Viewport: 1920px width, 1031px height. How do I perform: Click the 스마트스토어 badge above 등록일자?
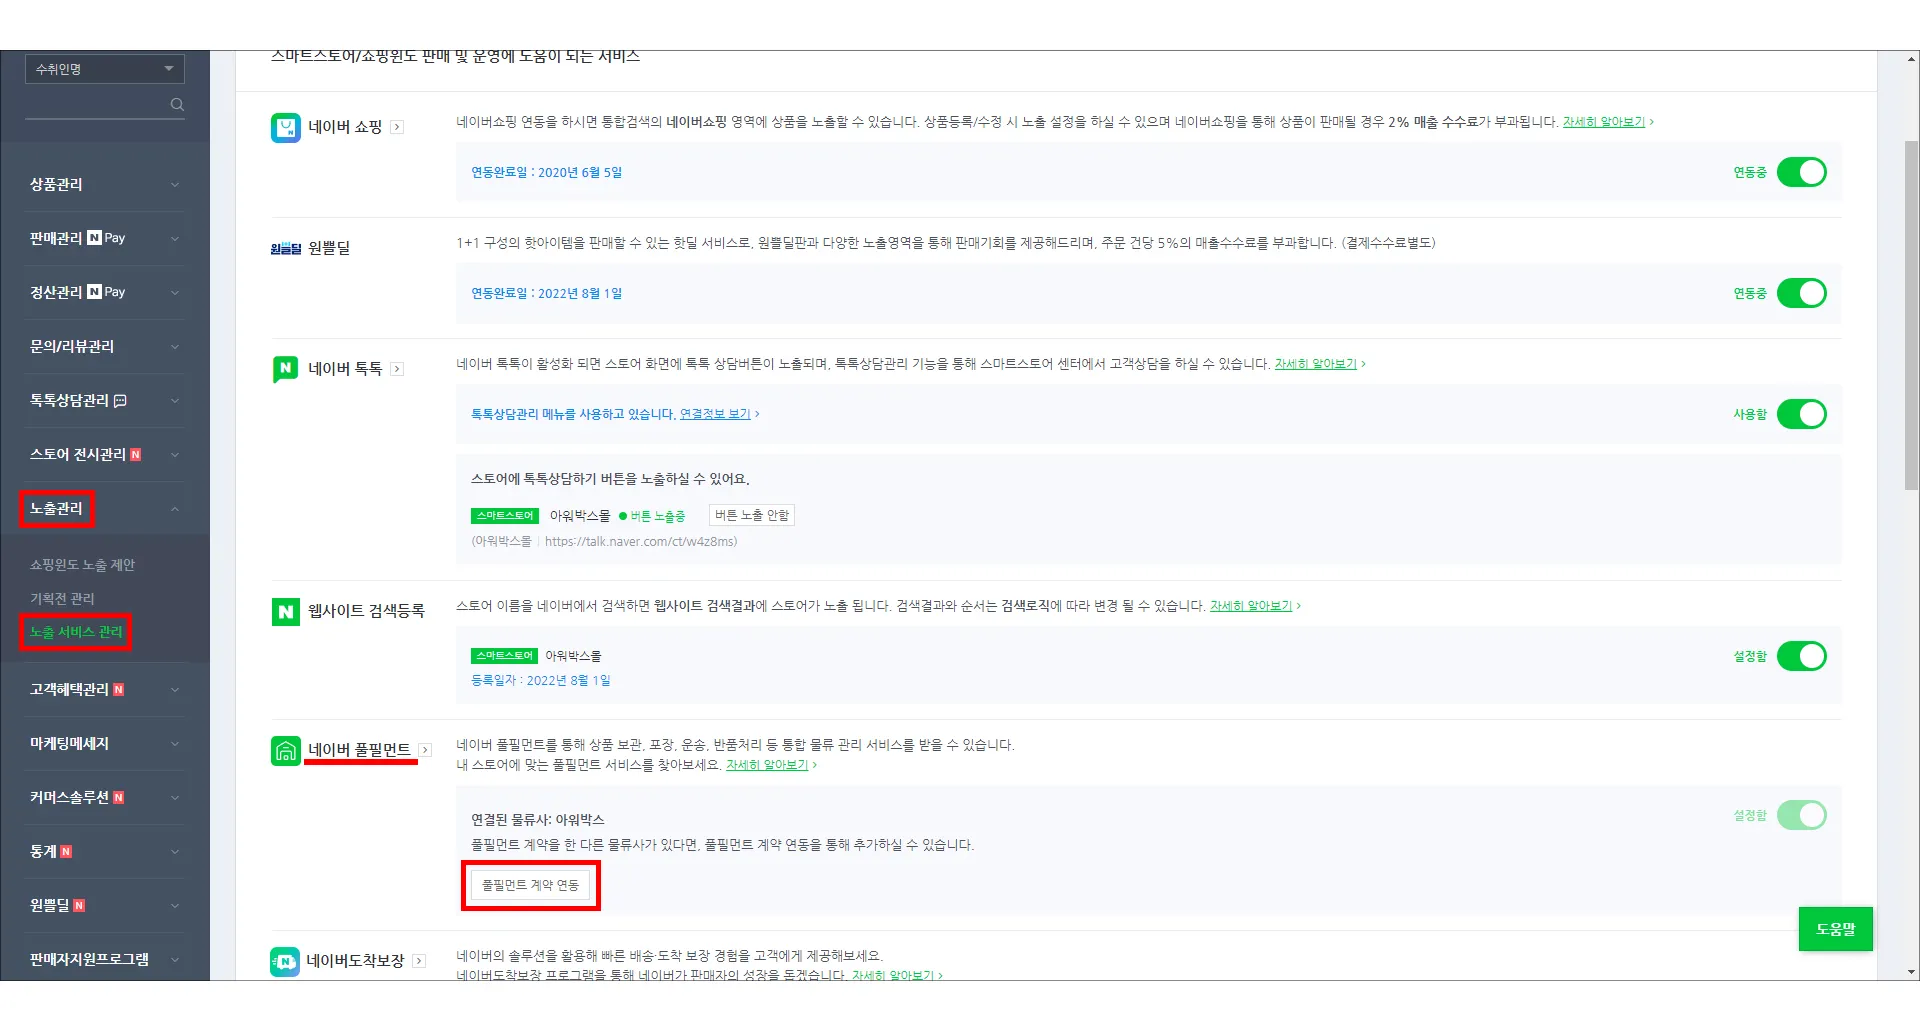coord(505,656)
